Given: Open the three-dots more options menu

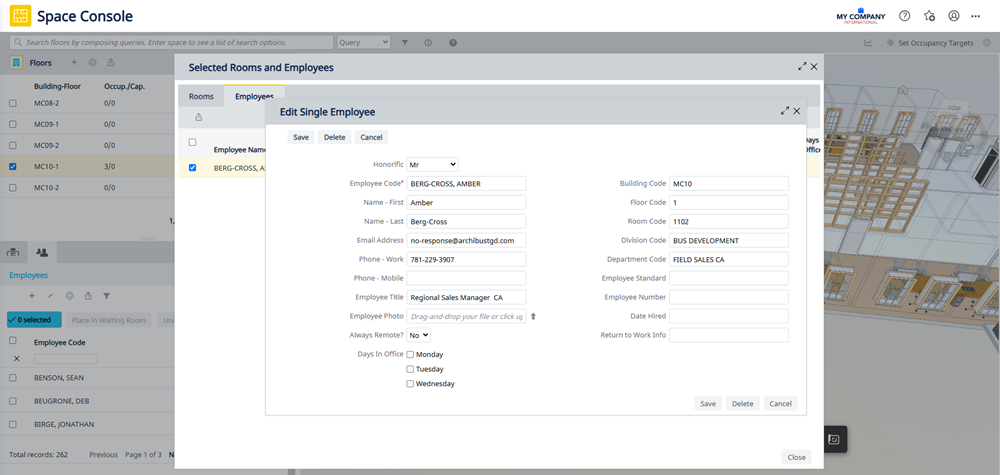Looking at the screenshot, I should 976,16.
